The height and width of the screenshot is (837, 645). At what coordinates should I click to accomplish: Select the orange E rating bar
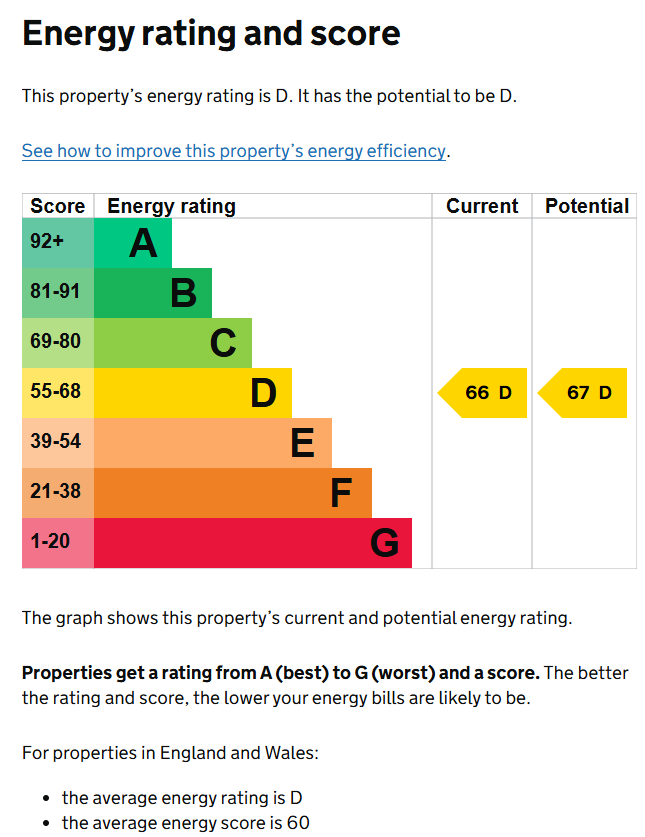(213, 443)
